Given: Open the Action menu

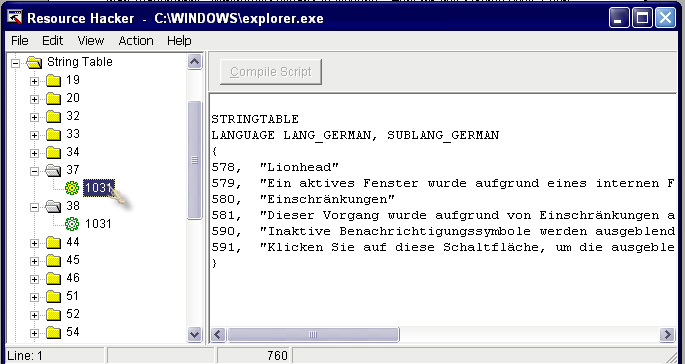Looking at the screenshot, I should (x=136, y=41).
